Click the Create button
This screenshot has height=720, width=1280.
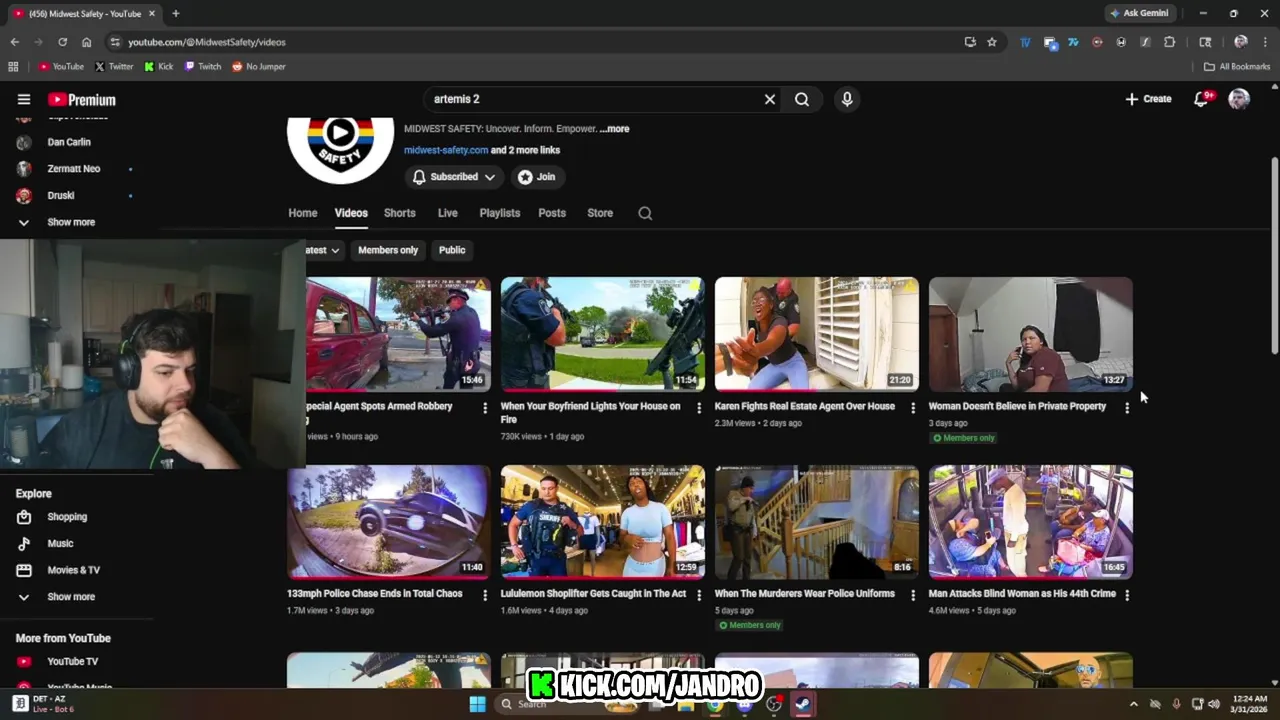(x=1148, y=99)
